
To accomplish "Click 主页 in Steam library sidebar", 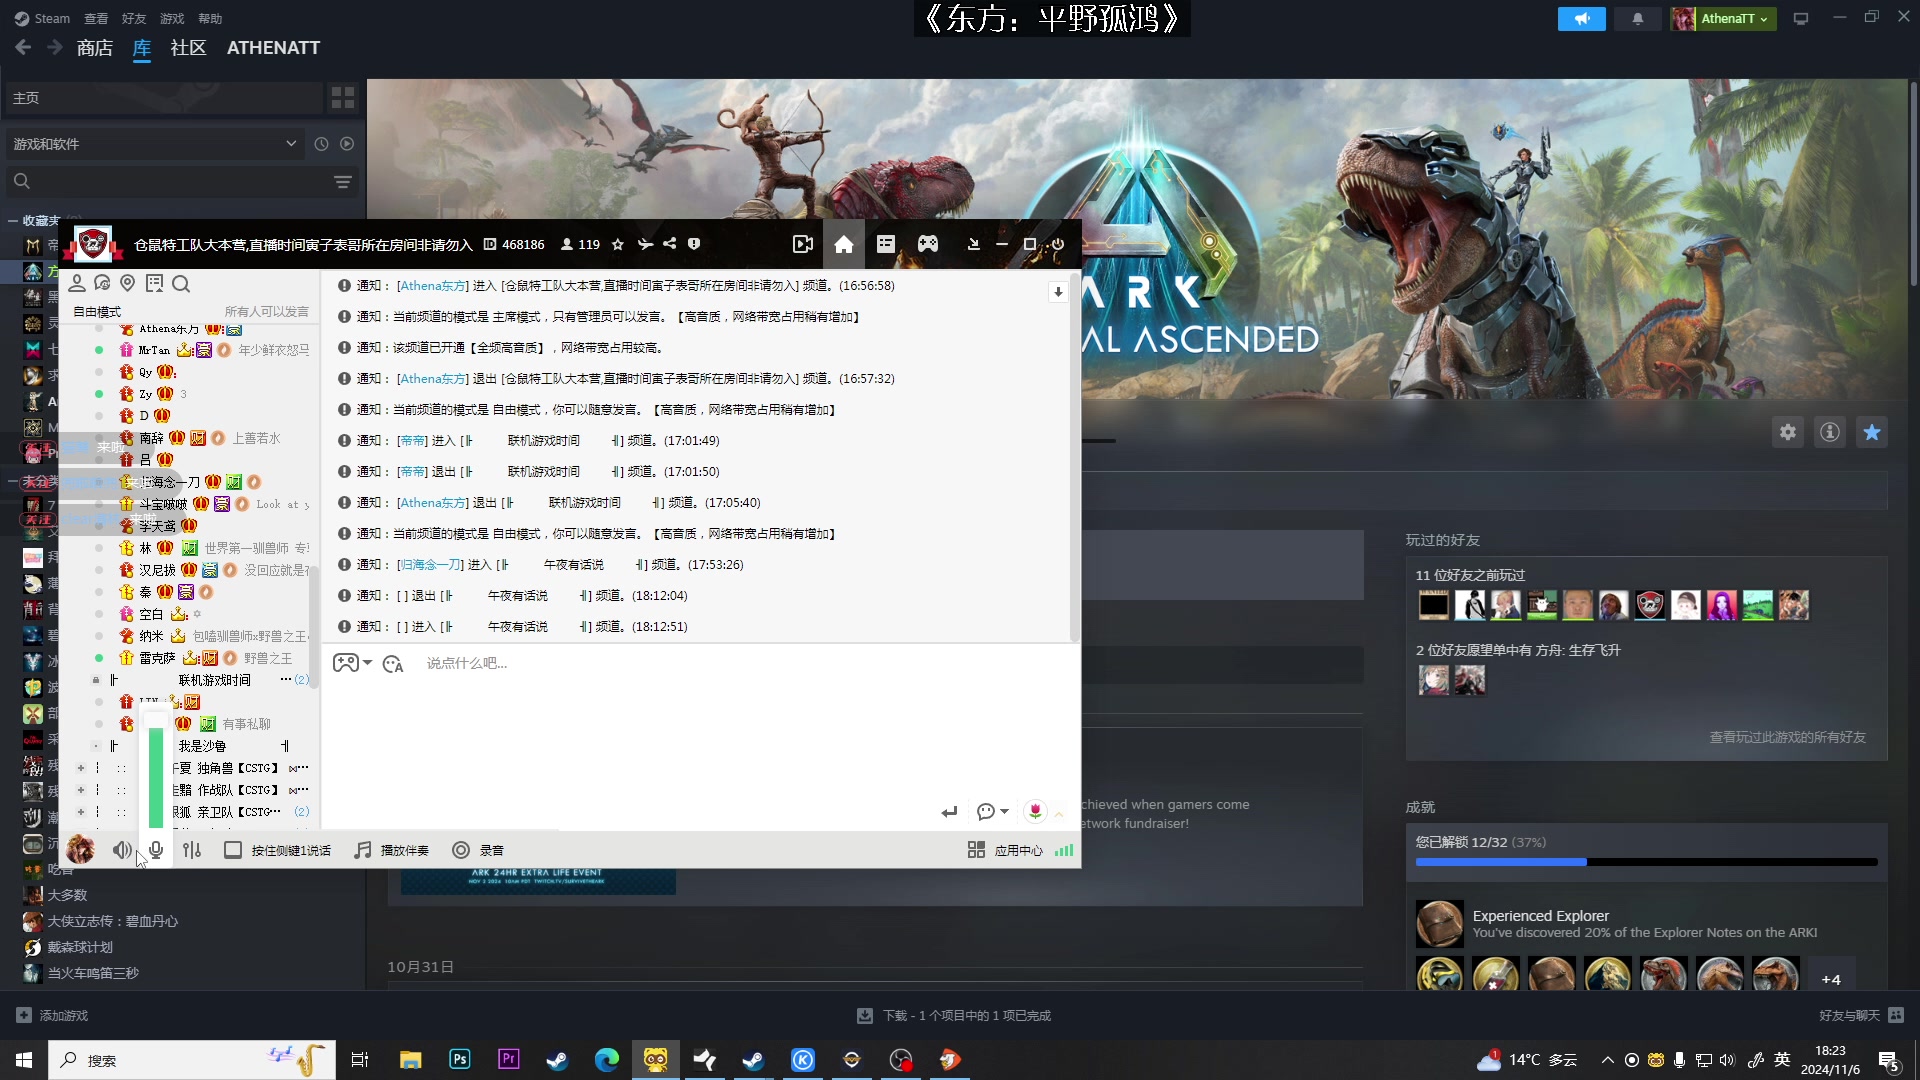I will click(x=164, y=97).
